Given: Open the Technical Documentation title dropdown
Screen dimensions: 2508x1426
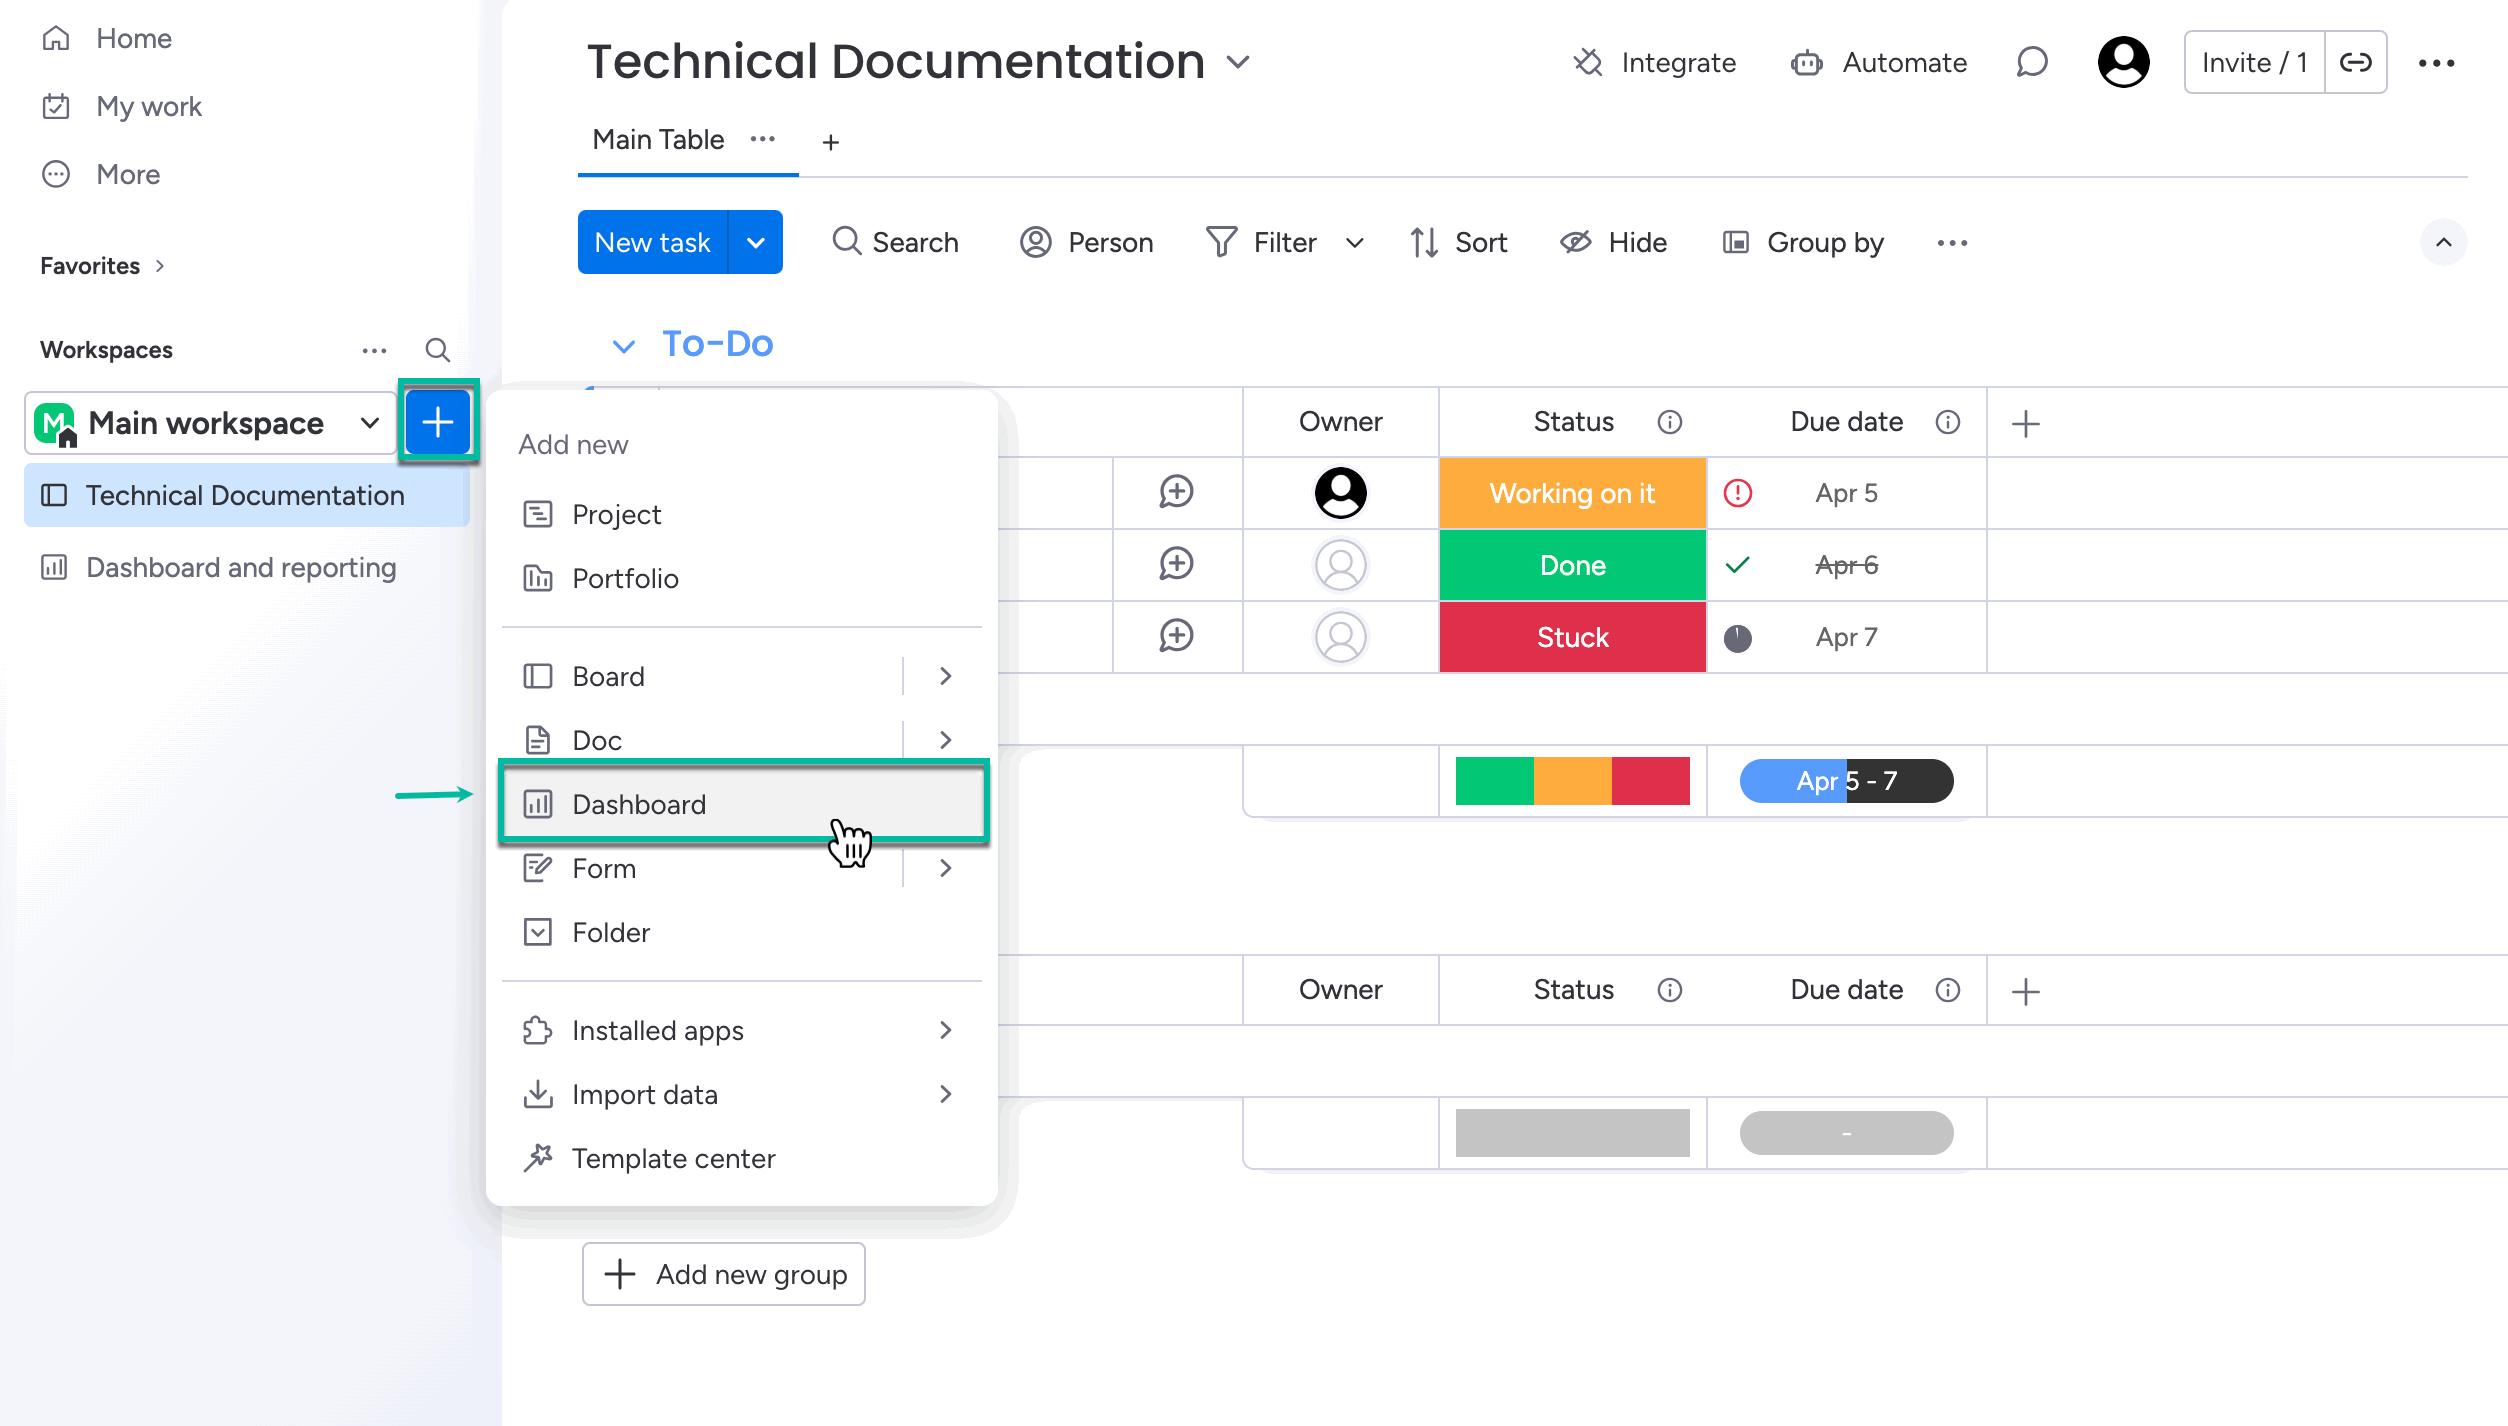Looking at the screenshot, I should click(x=1237, y=61).
